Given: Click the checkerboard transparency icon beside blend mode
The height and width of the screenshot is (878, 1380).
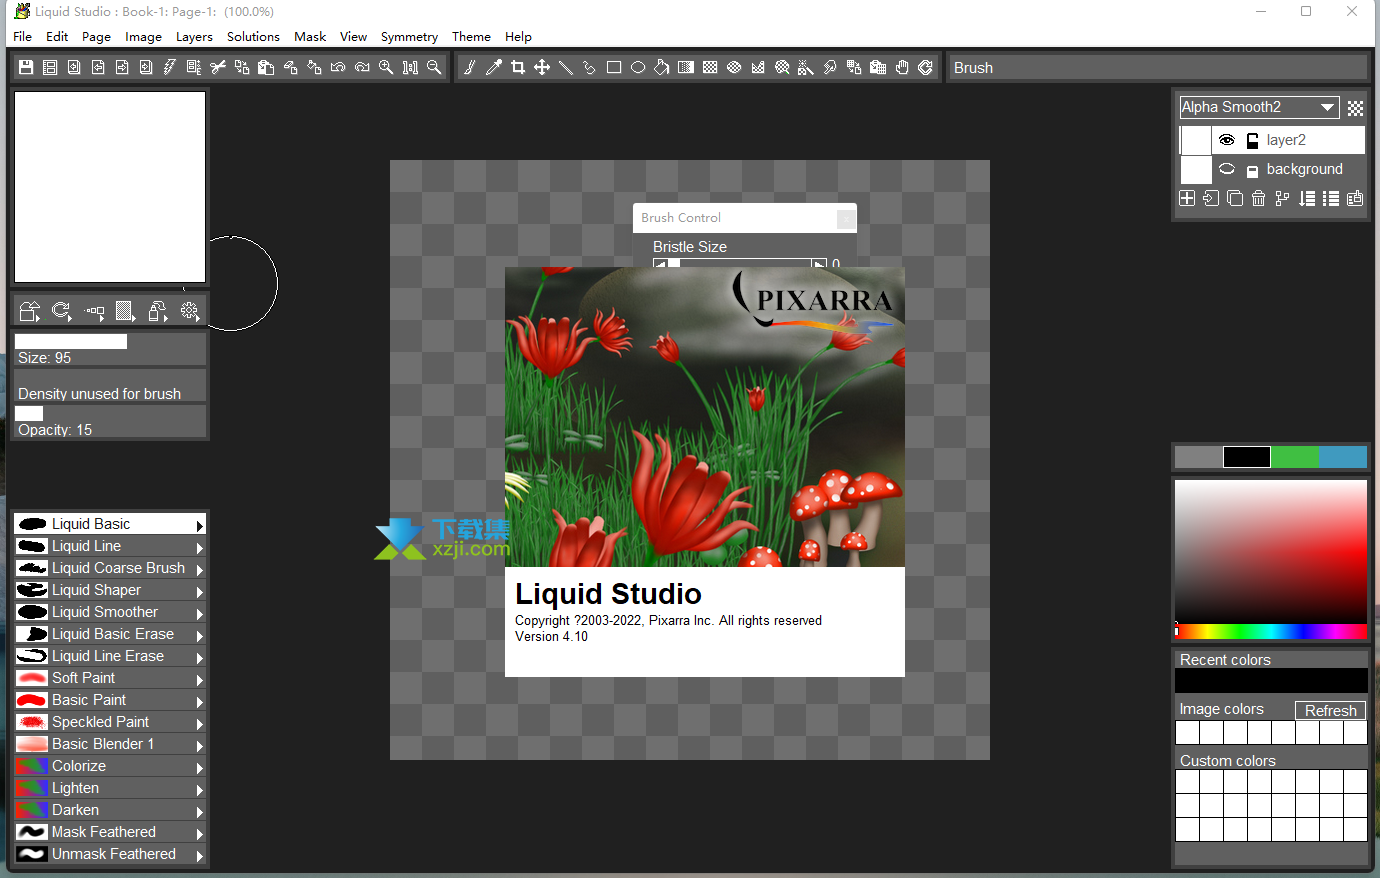Looking at the screenshot, I should 1355,108.
